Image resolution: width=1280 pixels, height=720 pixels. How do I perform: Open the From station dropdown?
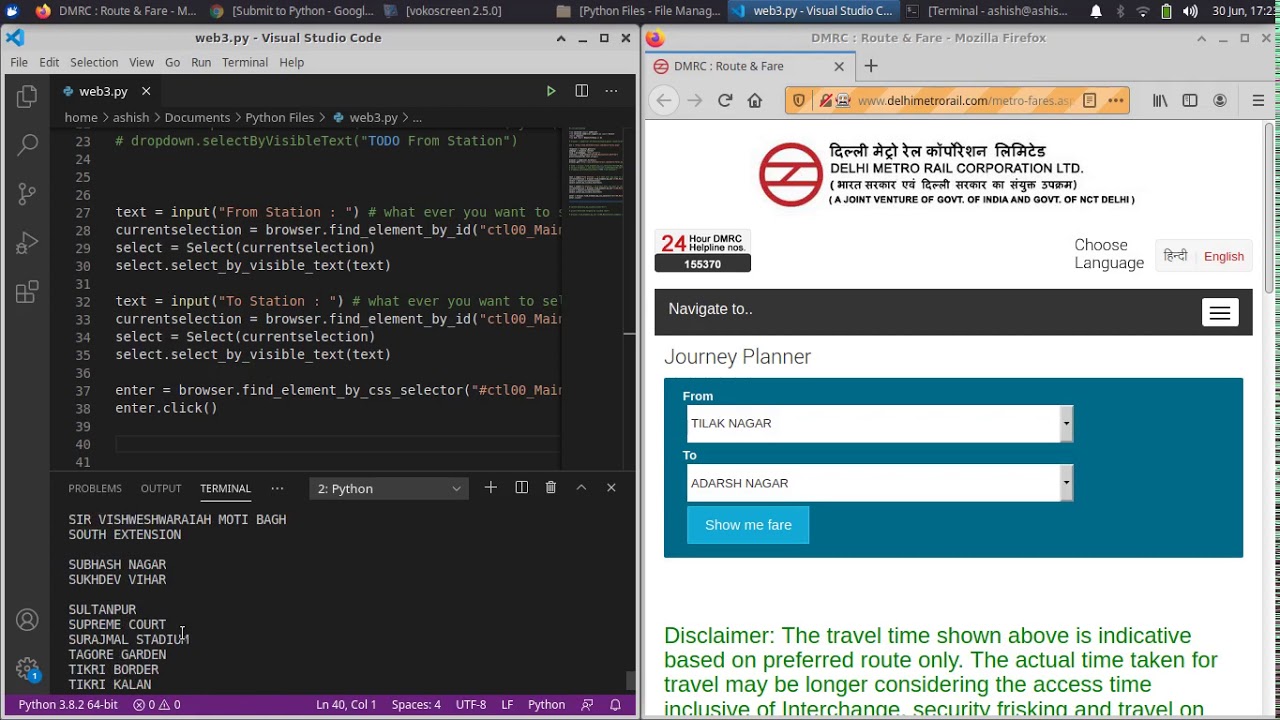(880, 424)
